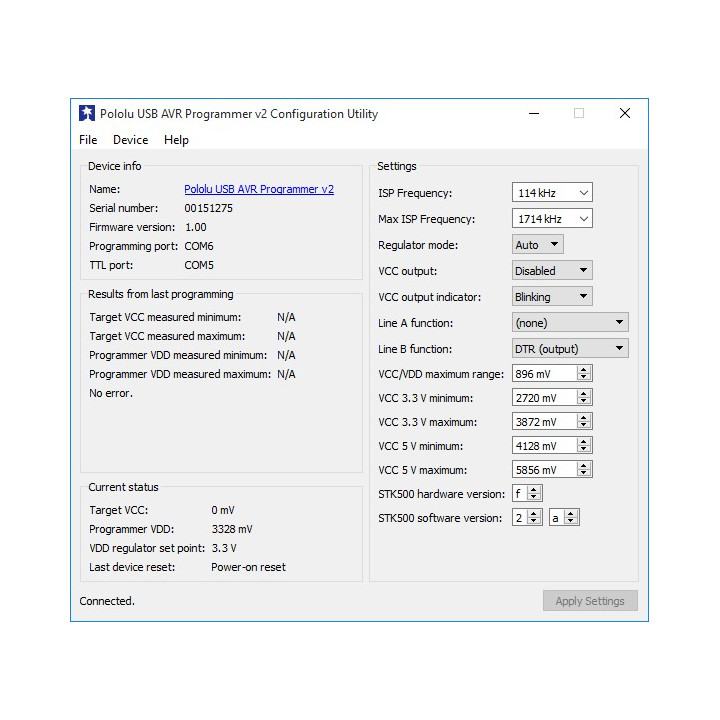This screenshot has width=720, height=720.
Task: Click the Apply Settings button
Action: click(590, 601)
